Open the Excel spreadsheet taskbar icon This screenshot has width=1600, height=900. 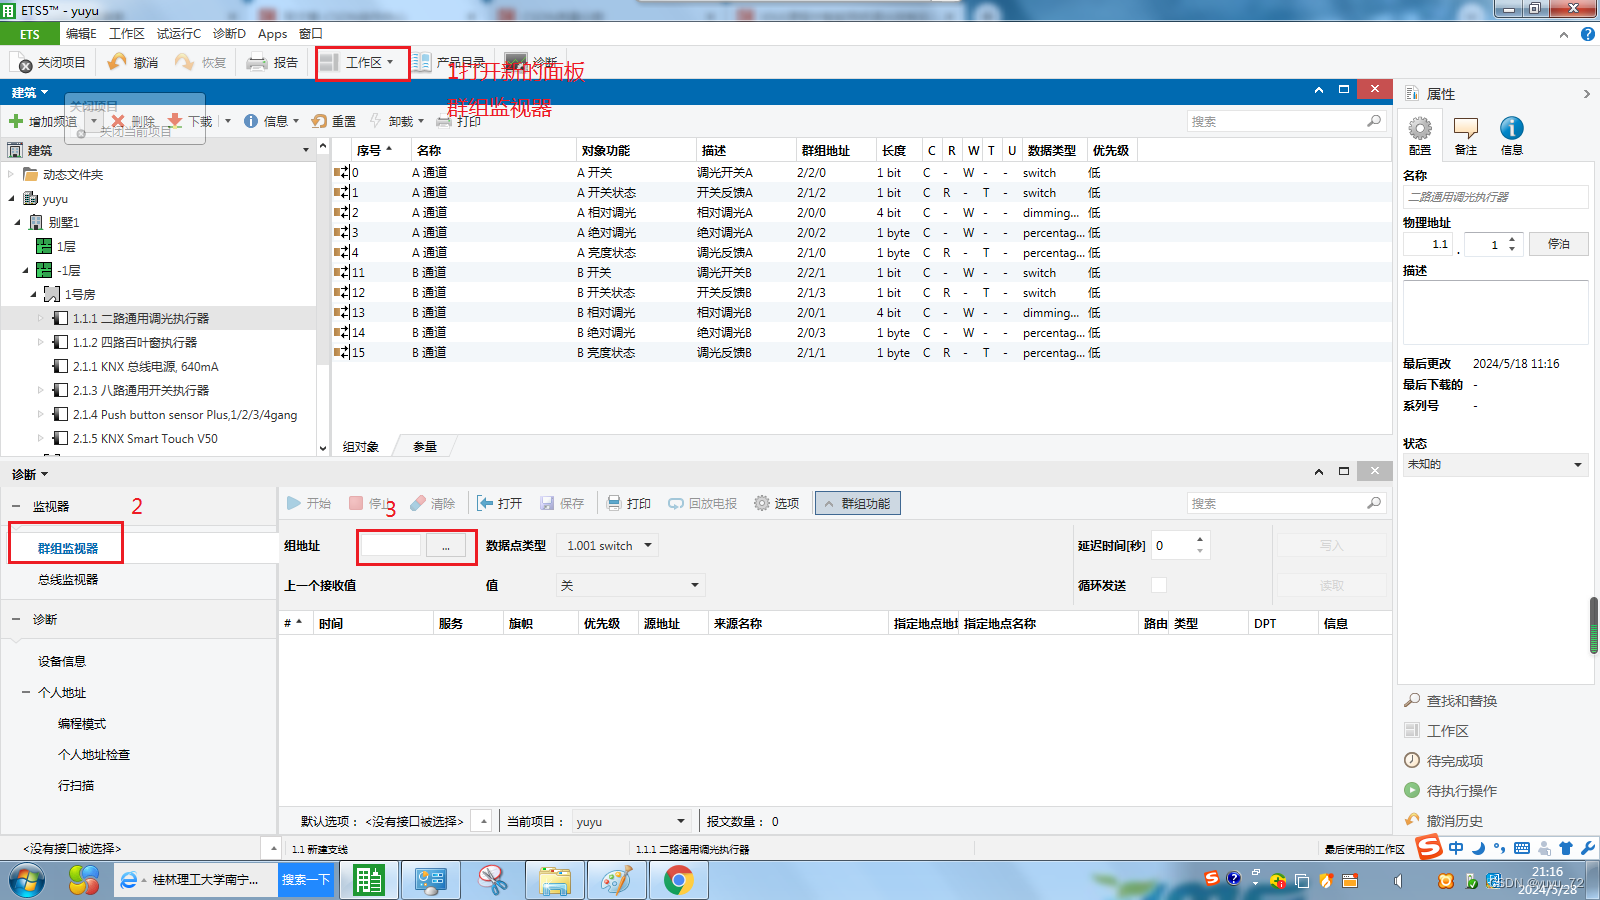coord(369,881)
